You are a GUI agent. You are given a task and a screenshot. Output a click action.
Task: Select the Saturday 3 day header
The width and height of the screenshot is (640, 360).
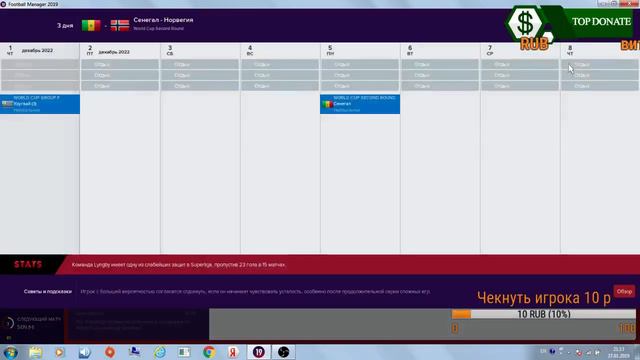tap(200, 50)
